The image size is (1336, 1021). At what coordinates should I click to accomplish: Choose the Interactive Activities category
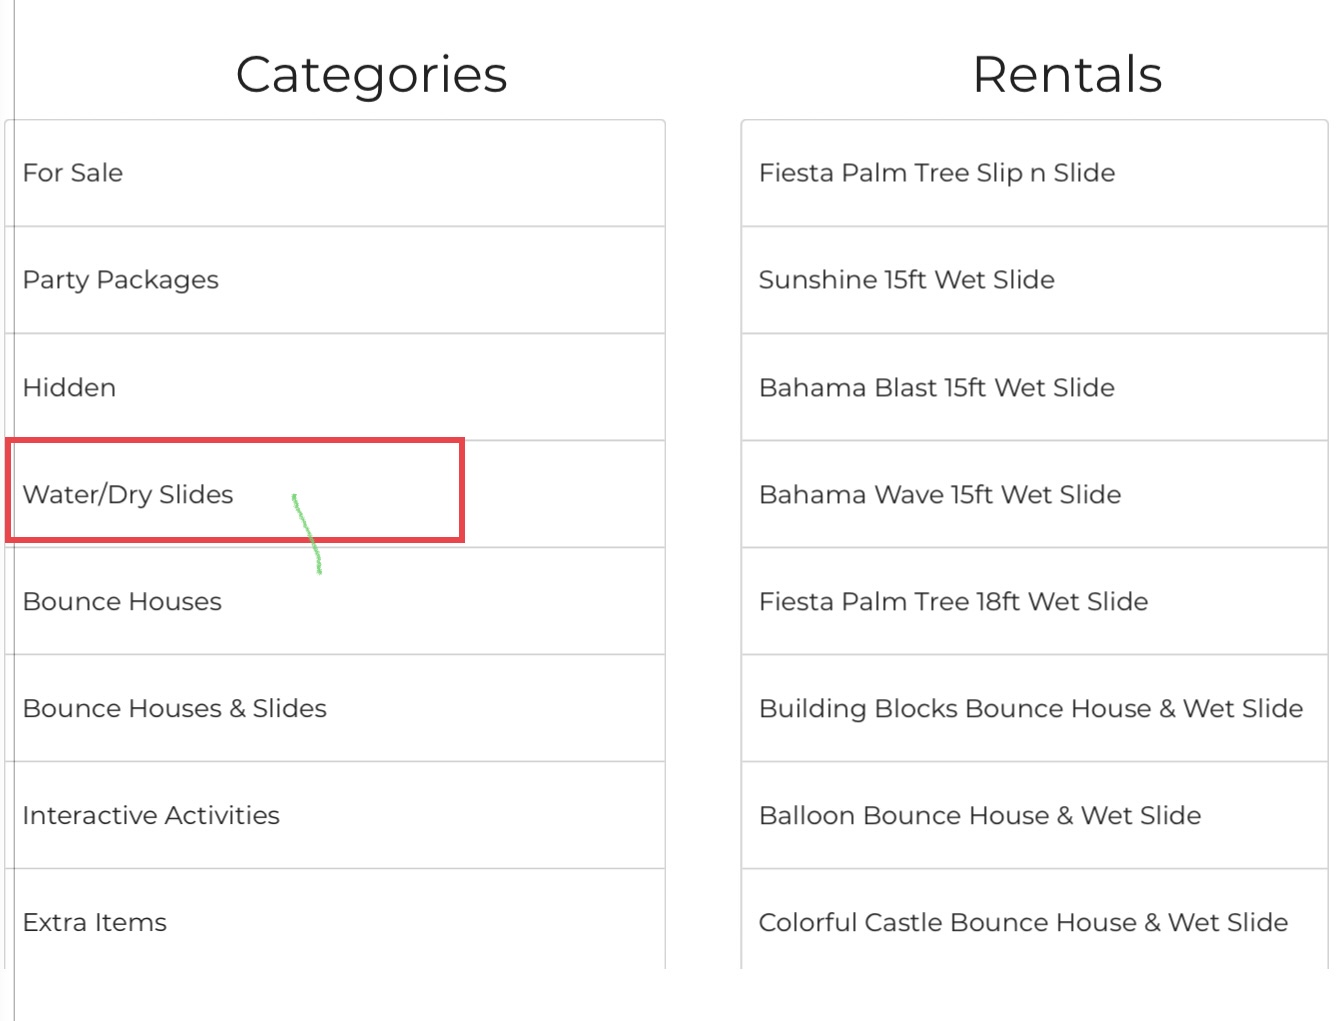151,815
